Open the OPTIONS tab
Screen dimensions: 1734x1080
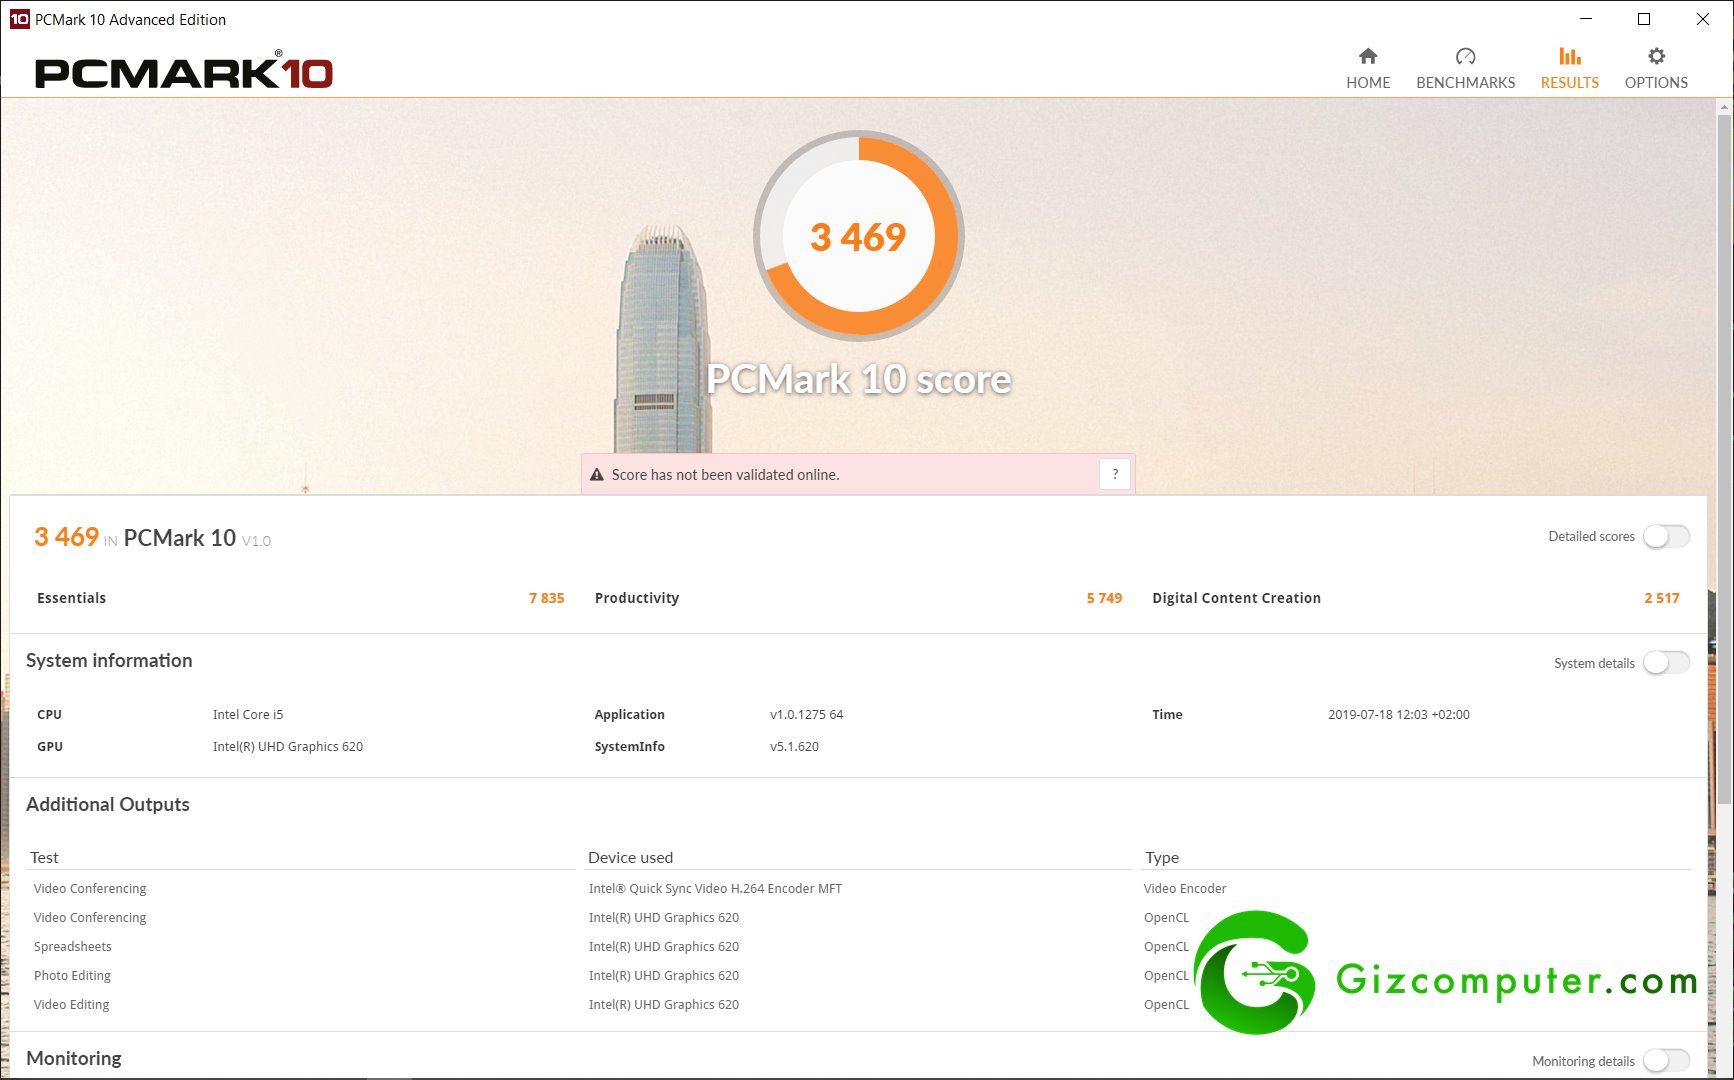pyautogui.click(x=1656, y=68)
